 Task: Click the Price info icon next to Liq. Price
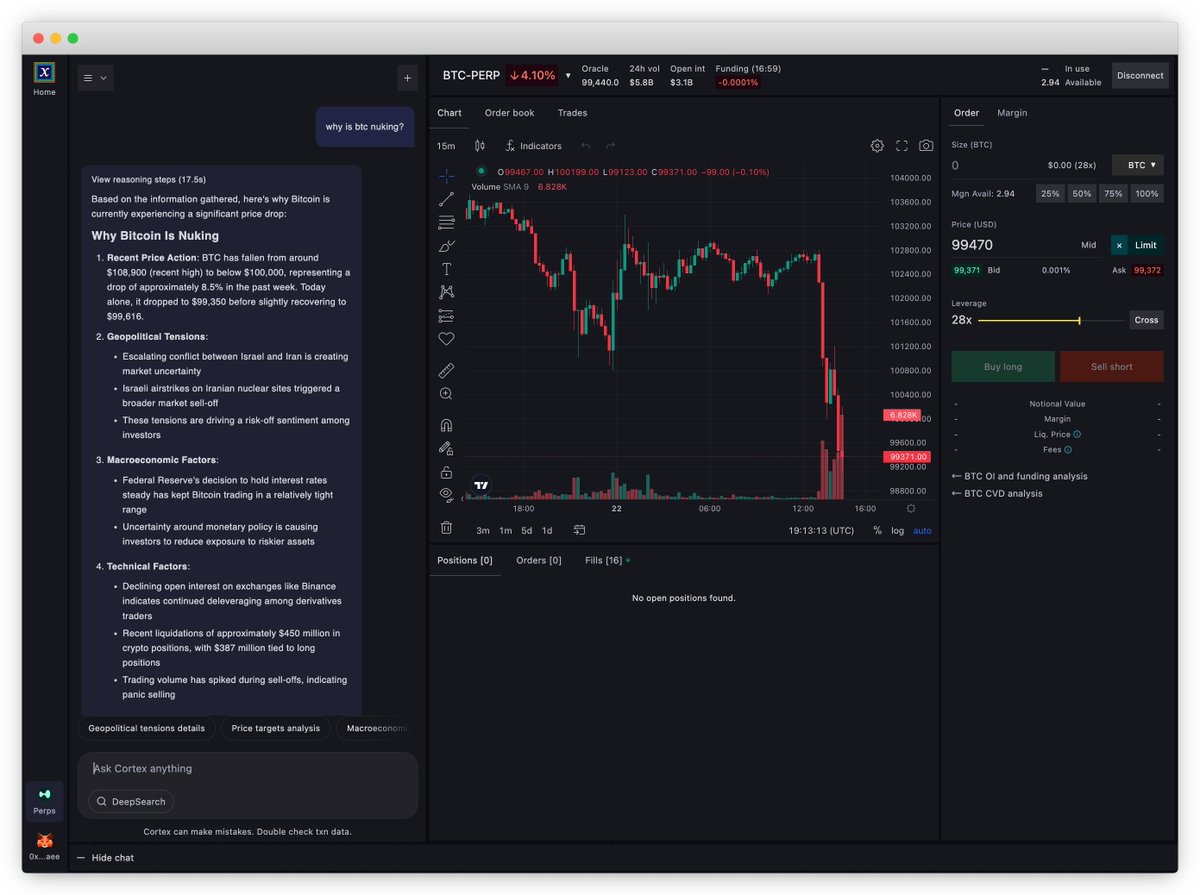[x=1077, y=434]
